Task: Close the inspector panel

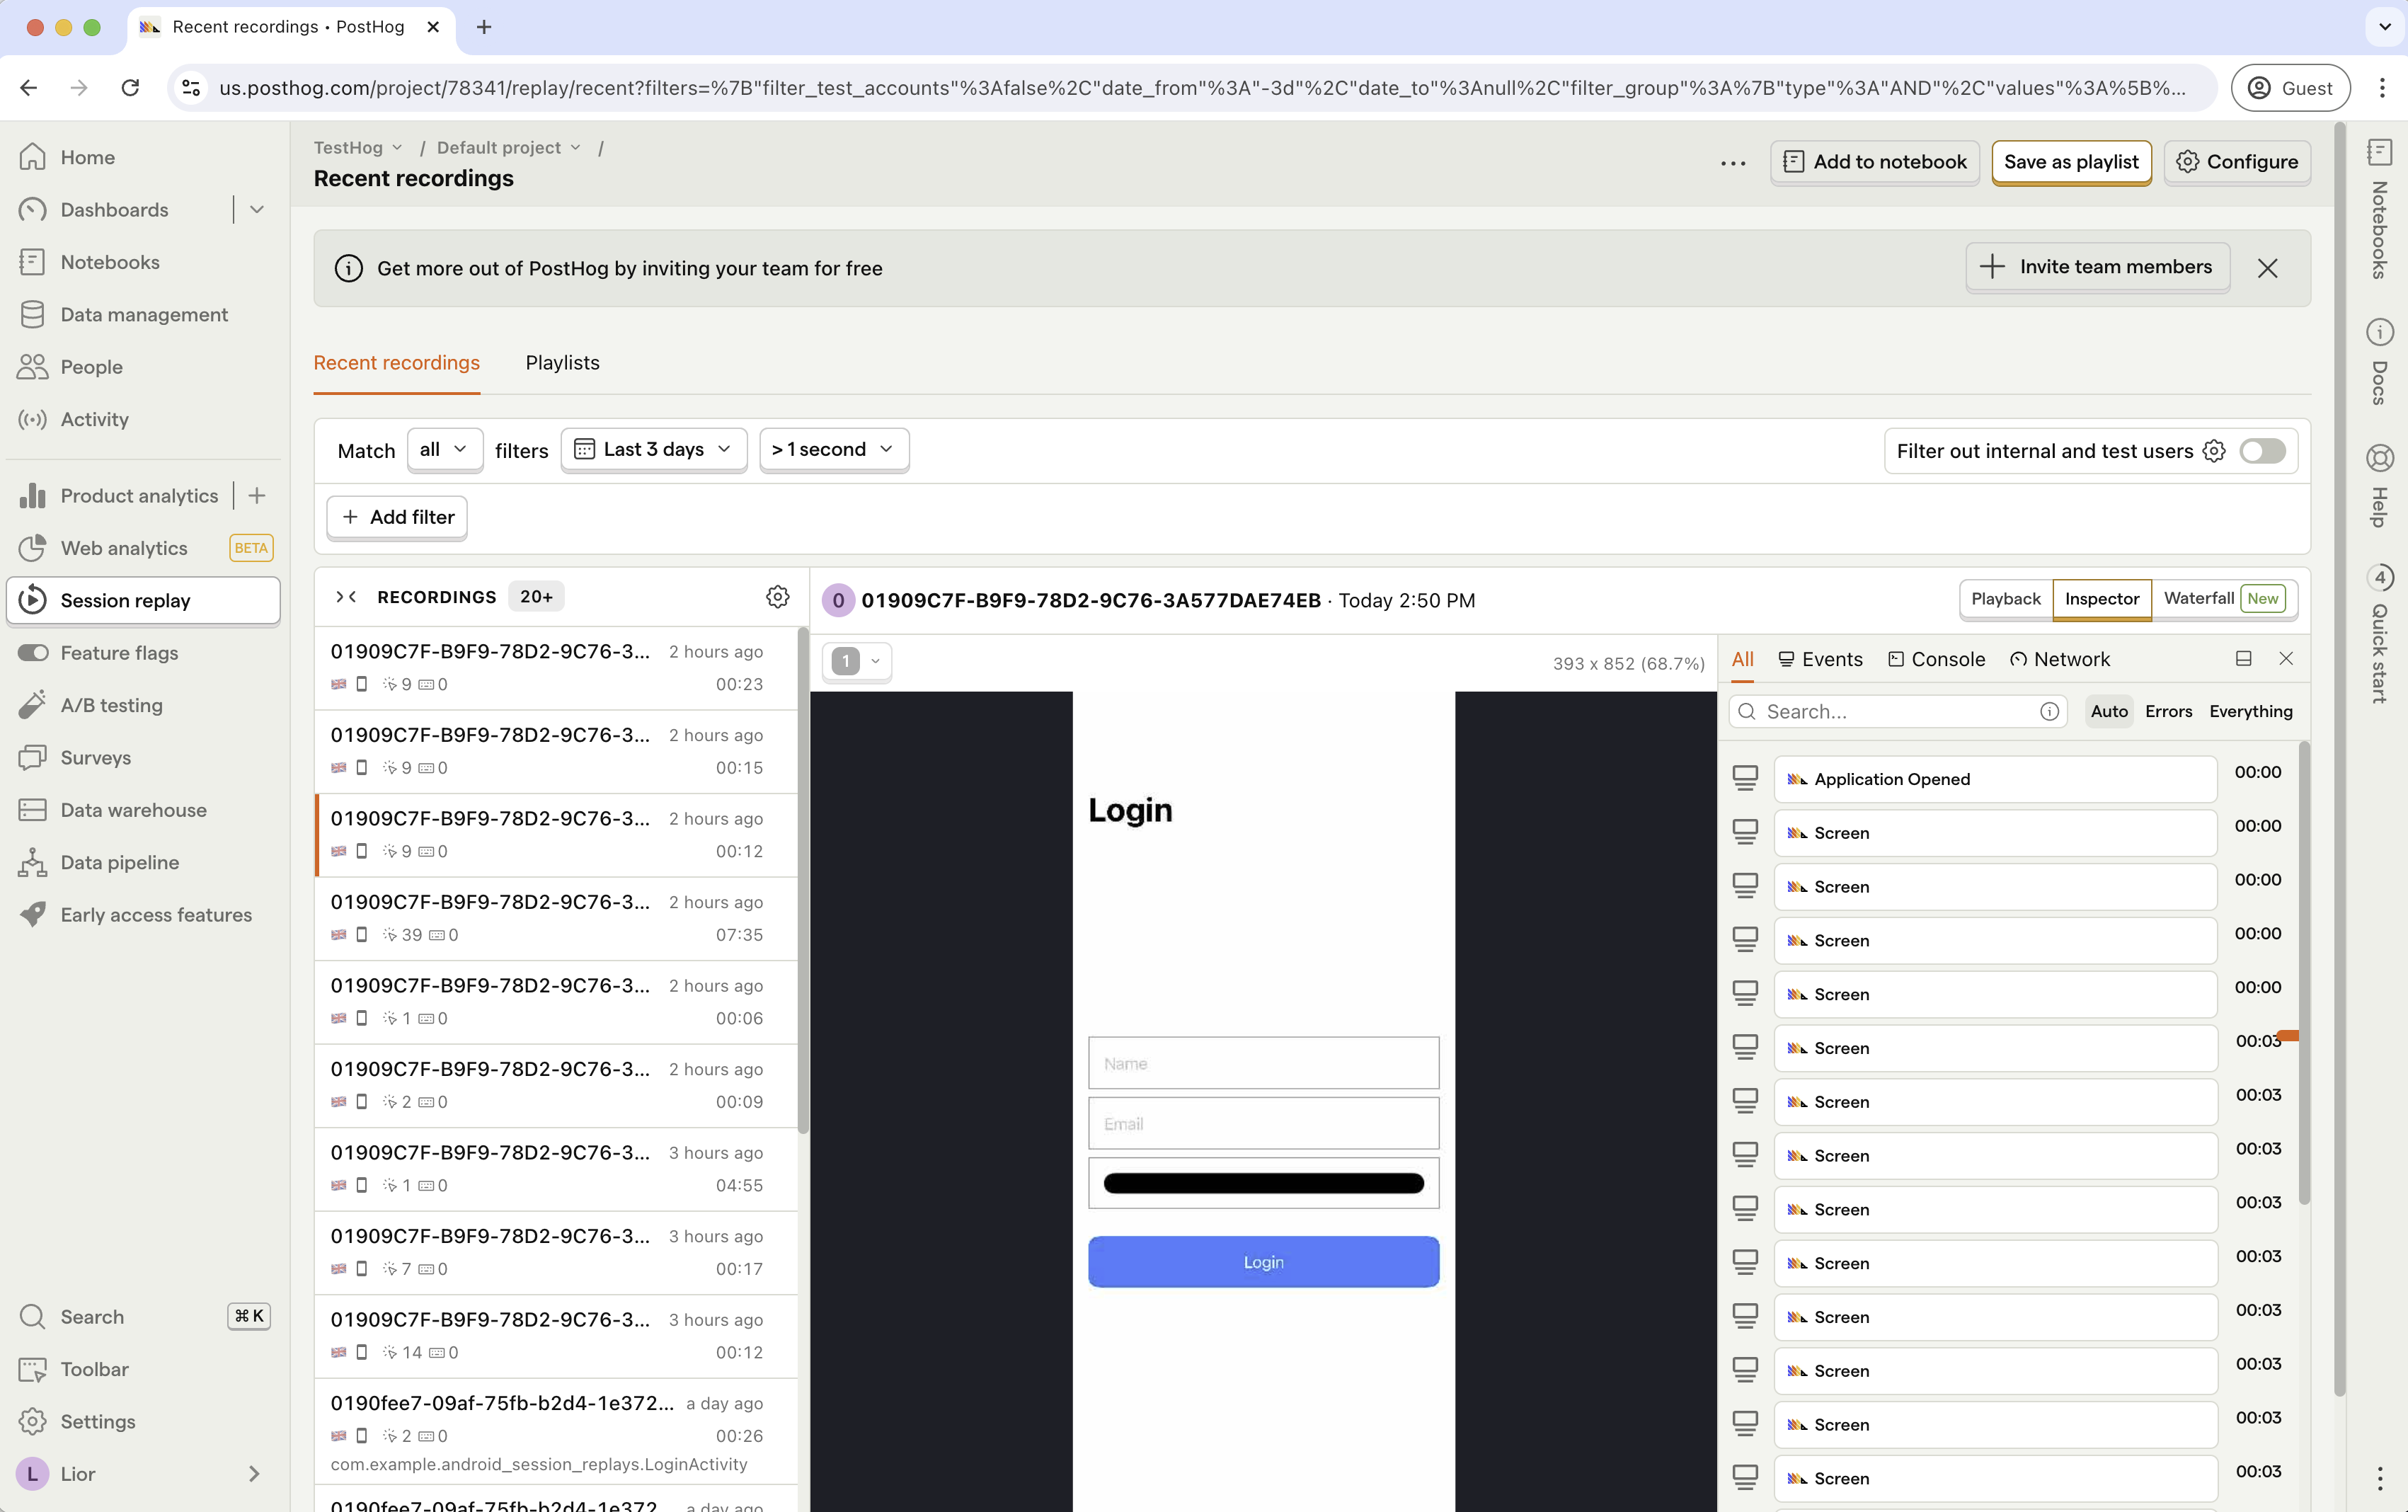Action: tap(2286, 658)
